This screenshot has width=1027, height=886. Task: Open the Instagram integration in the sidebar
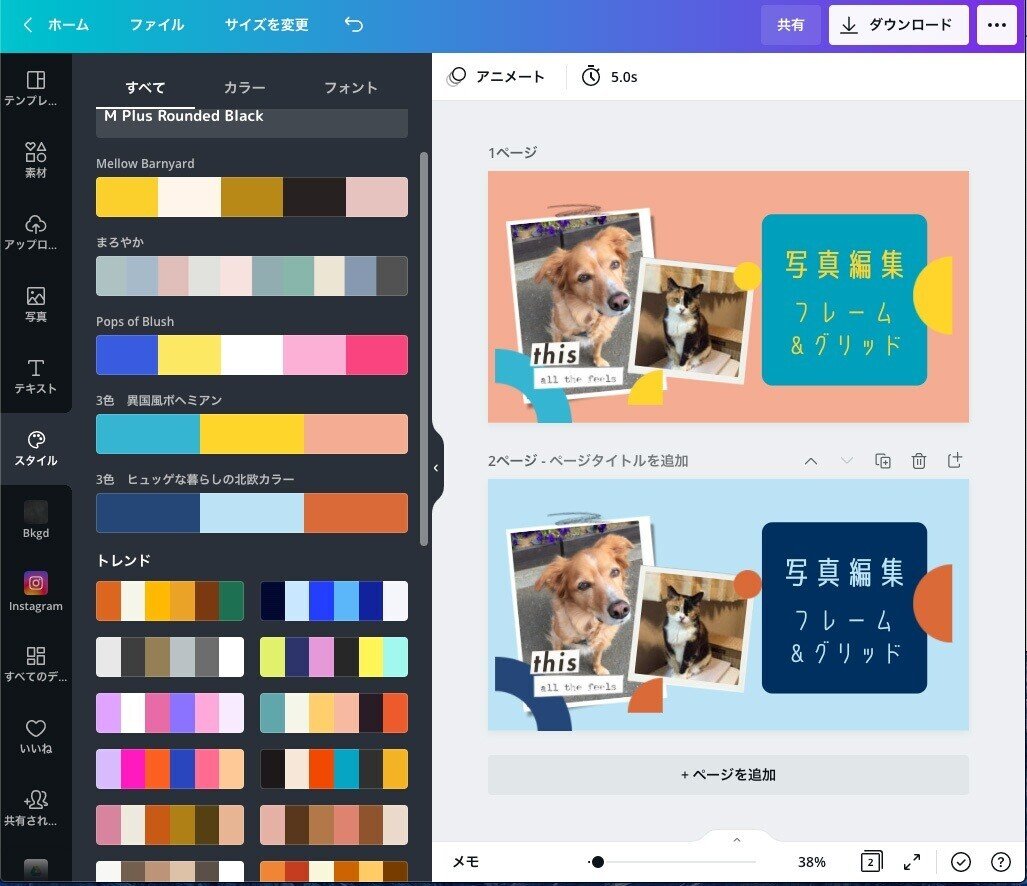[35, 590]
